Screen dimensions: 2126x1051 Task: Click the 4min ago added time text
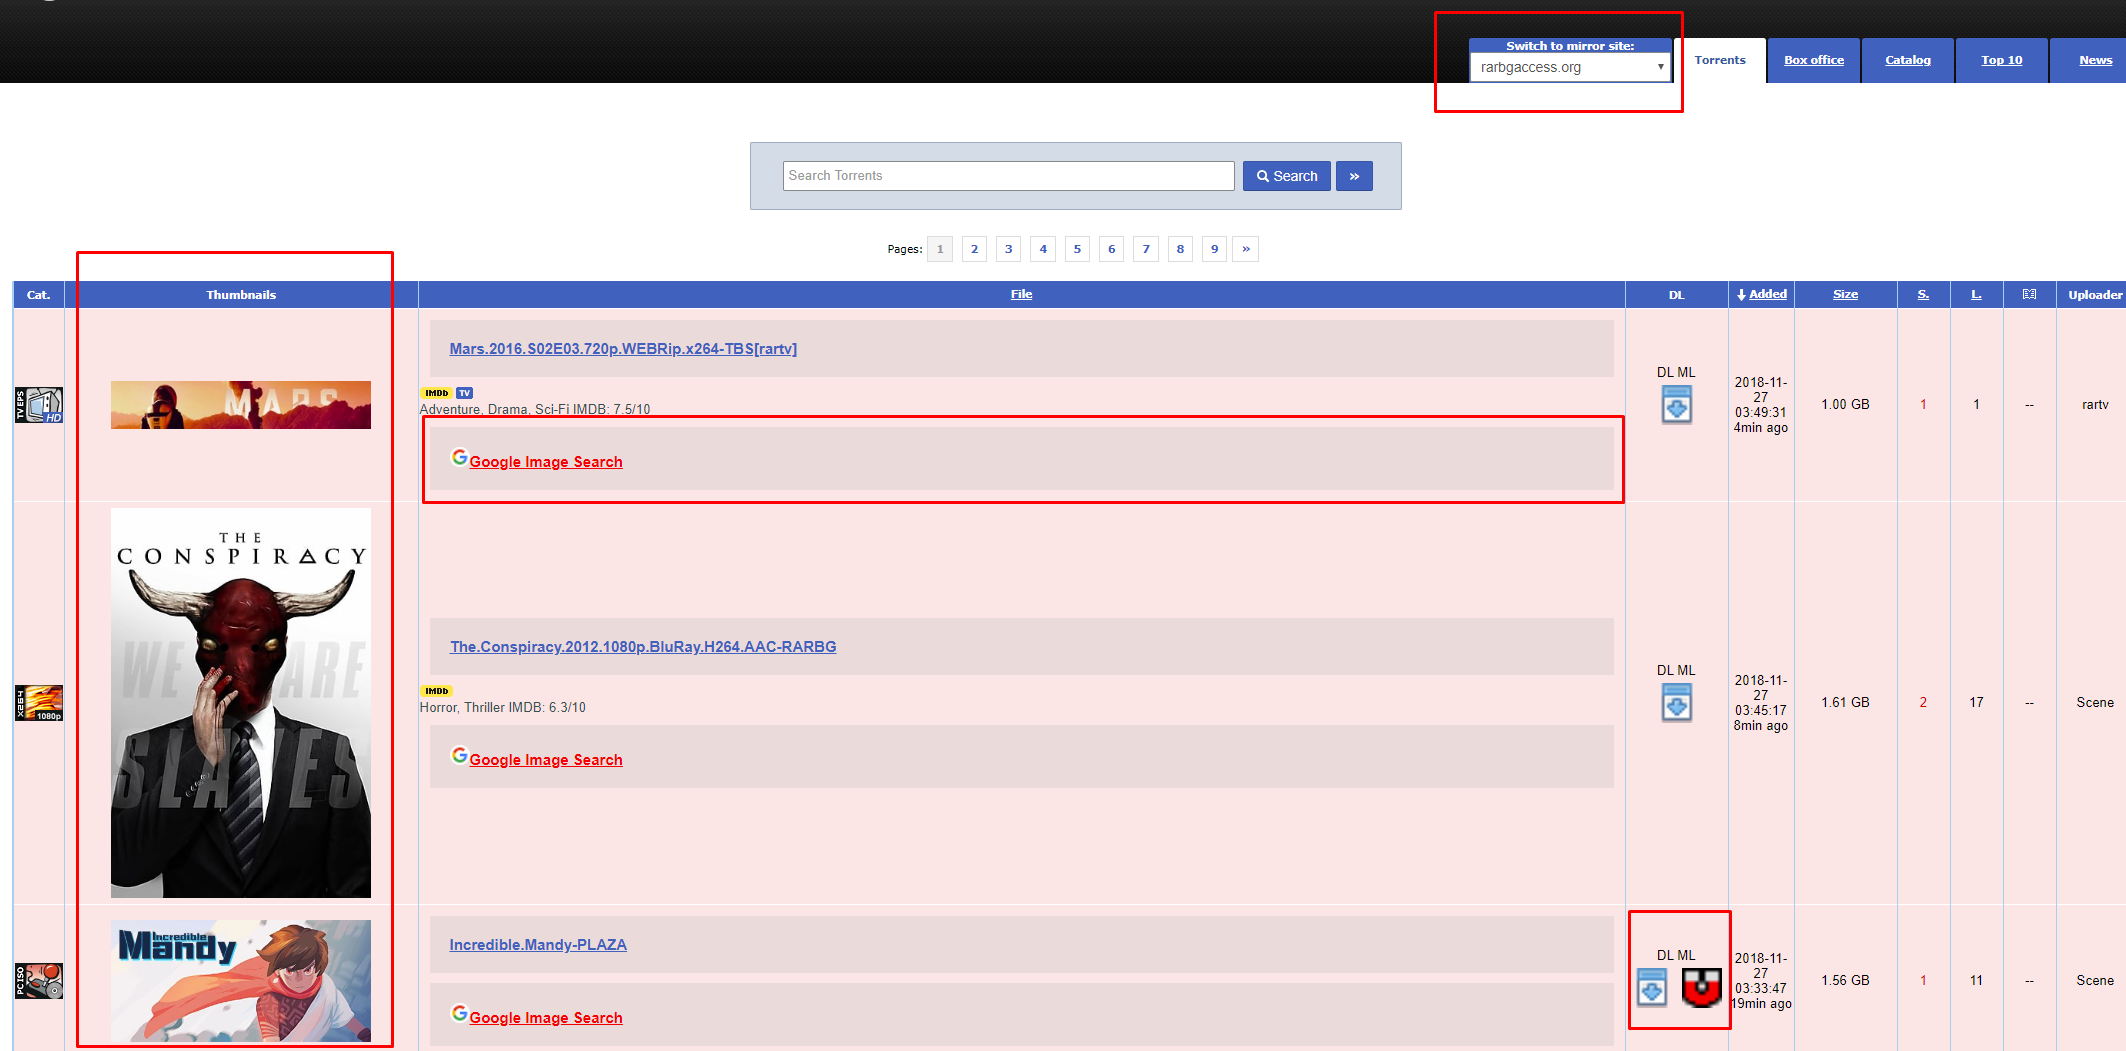pyautogui.click(x=1761, y=428)
